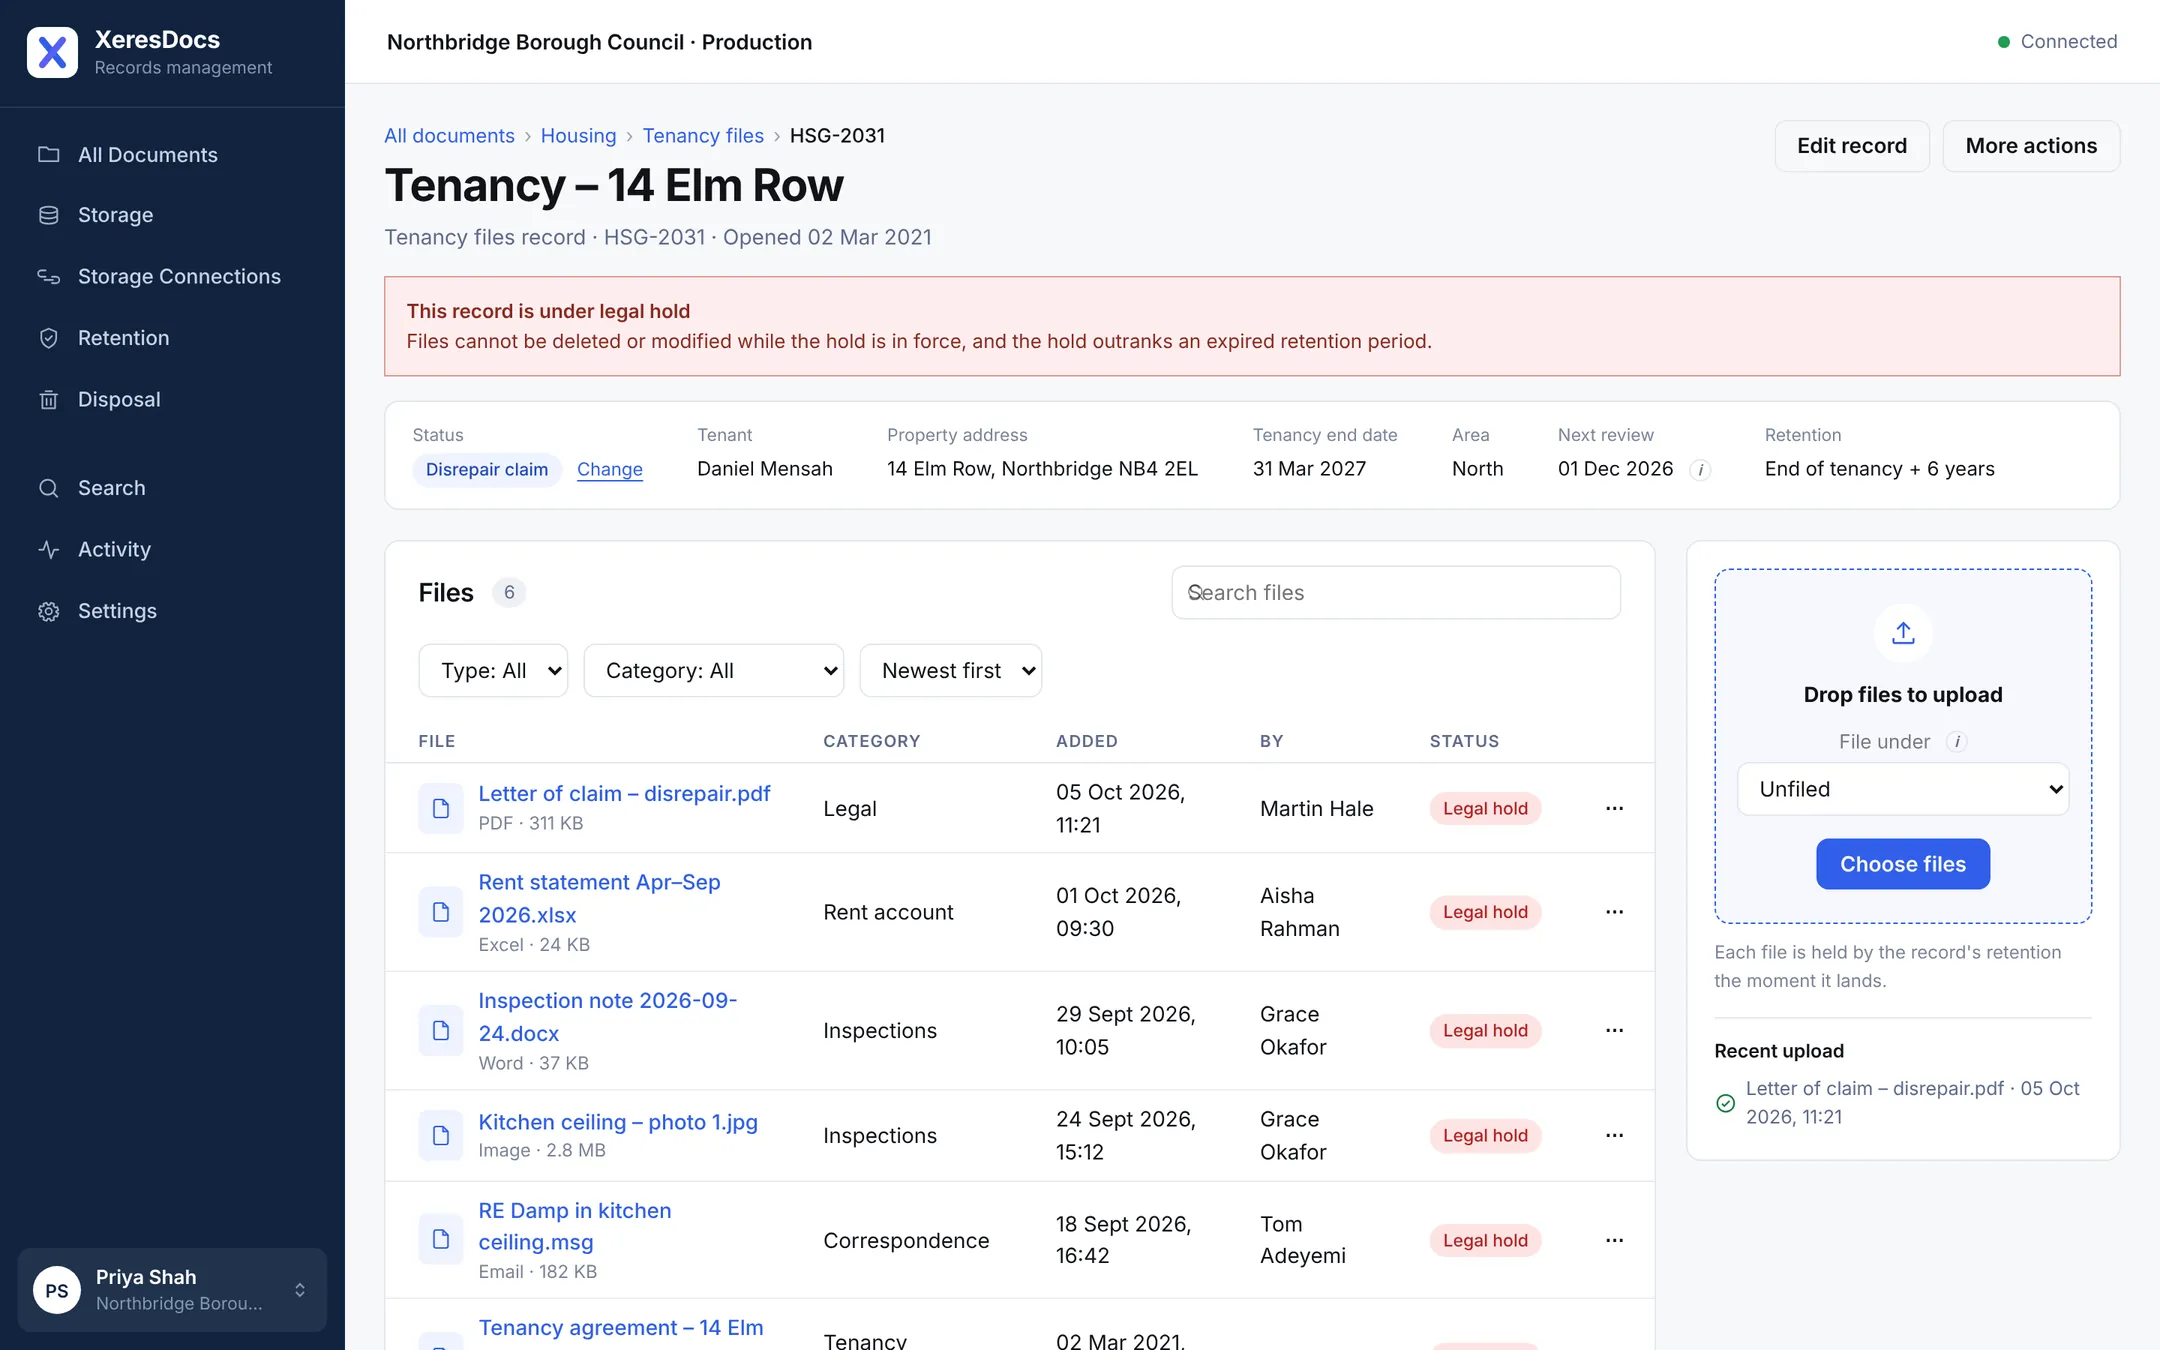Open the Type: All filter dropdown
Image resolution: width=2160 pixels, height=1350 pixels.
493,671
